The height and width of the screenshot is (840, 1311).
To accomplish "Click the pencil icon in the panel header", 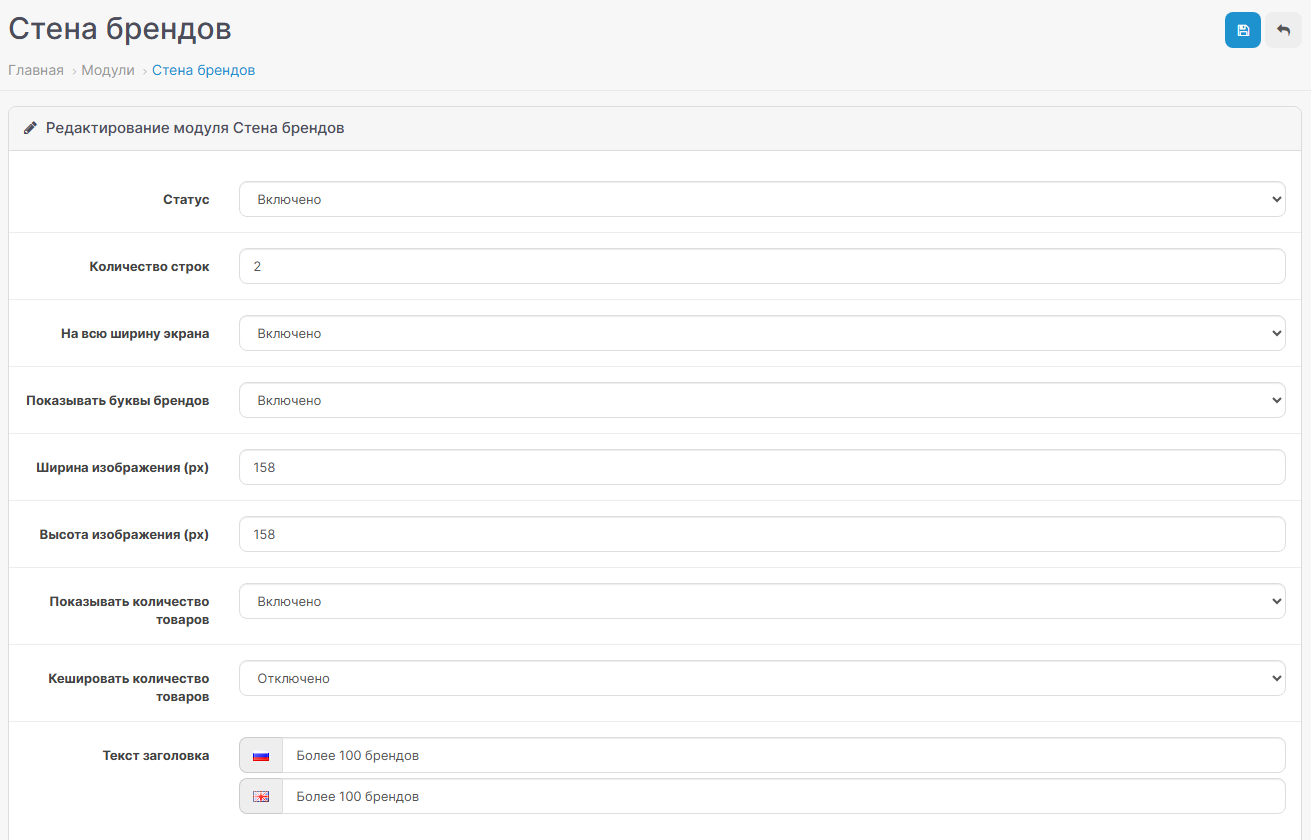I will pos(30,128).
